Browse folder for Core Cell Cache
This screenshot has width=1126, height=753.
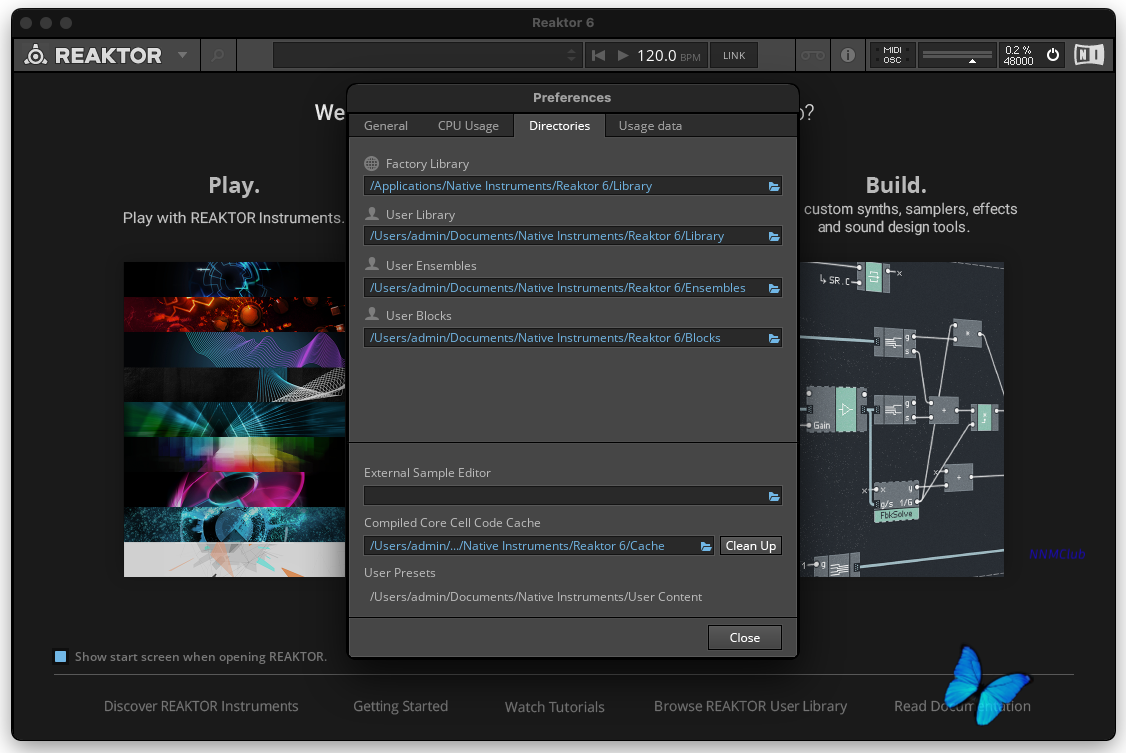tap(706, 546)
